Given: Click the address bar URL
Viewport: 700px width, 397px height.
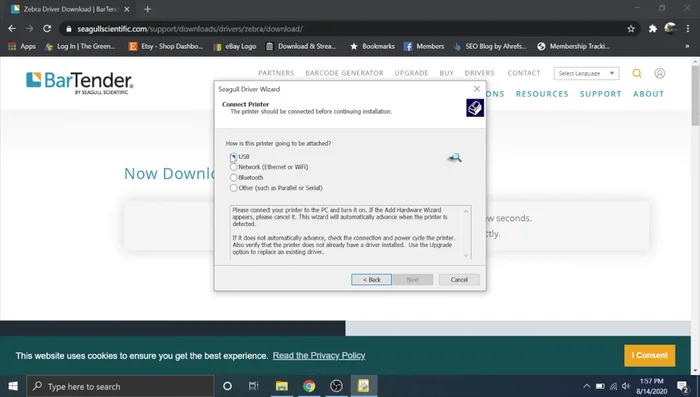Looking at the screenshot, I should (190, 29).
